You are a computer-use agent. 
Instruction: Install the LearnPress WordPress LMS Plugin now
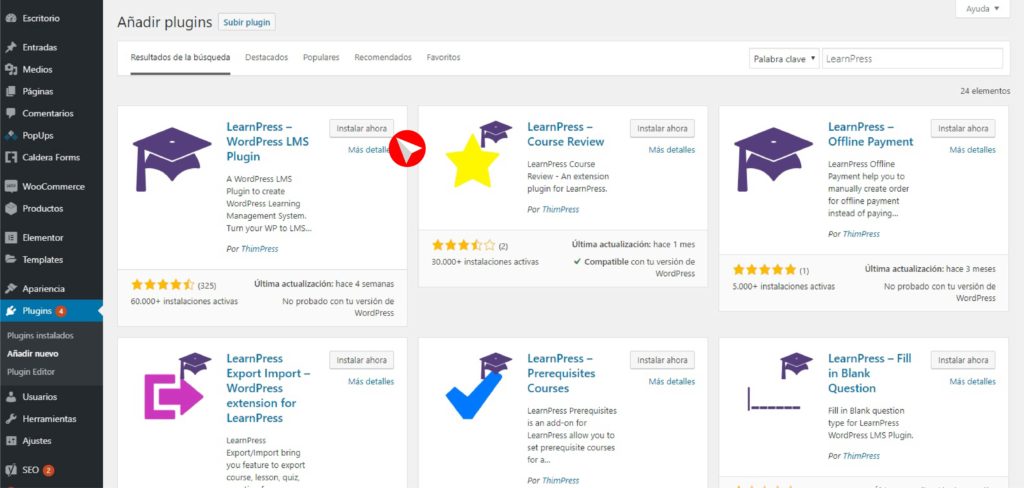[x=361, y=128]
